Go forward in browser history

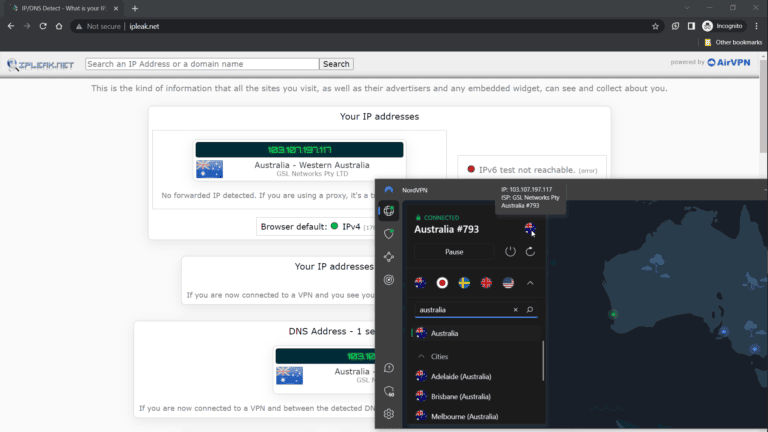[27, 26]
